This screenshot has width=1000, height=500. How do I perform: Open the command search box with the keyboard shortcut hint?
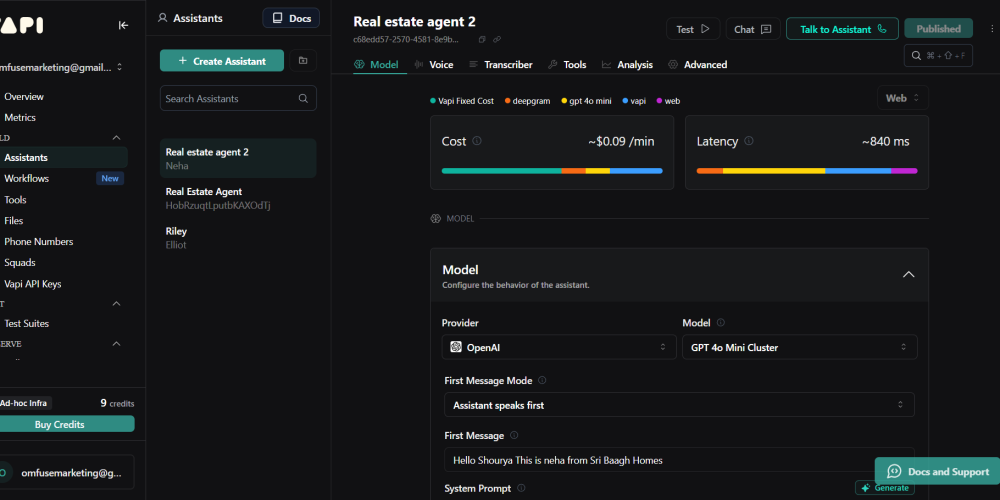click(x=938, y=55)
